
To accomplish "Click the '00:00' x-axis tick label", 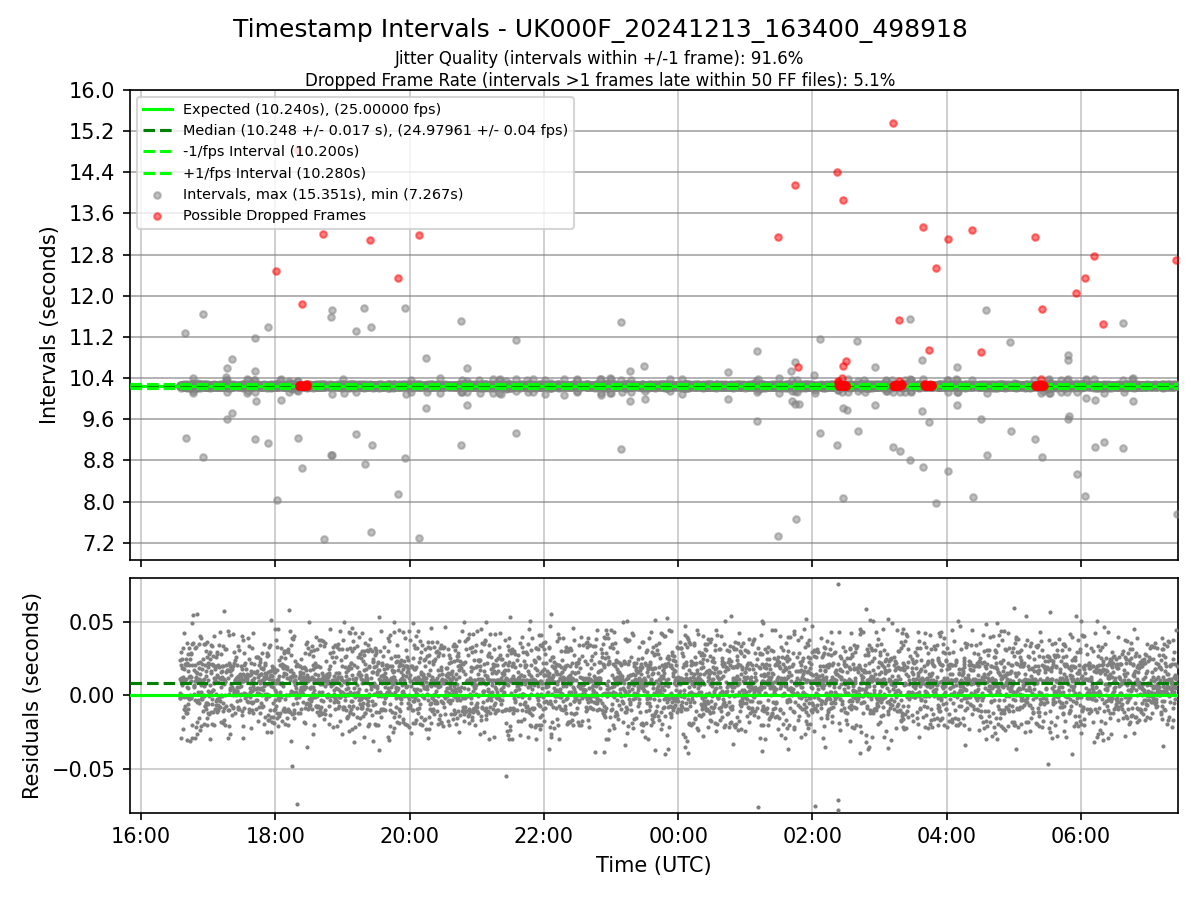I will 678,836.
